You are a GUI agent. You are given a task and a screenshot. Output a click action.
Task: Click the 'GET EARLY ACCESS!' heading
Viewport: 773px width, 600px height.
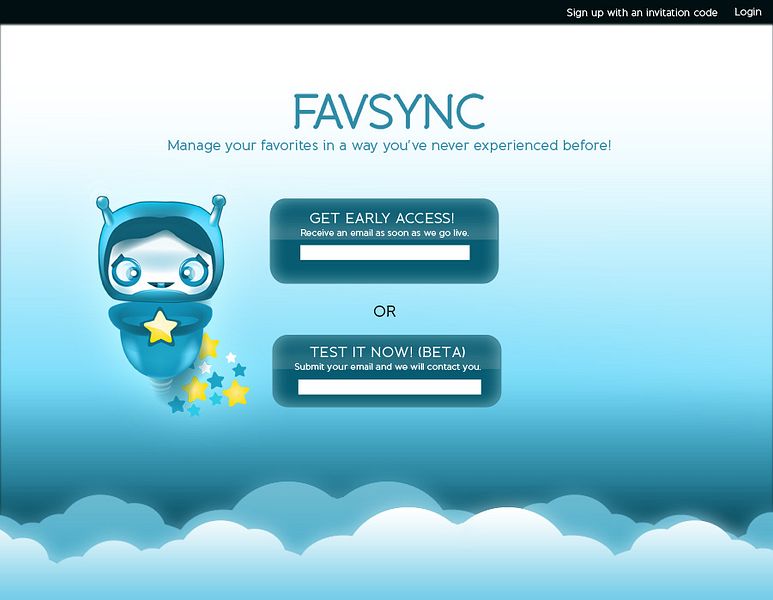[x=382, y=218]
